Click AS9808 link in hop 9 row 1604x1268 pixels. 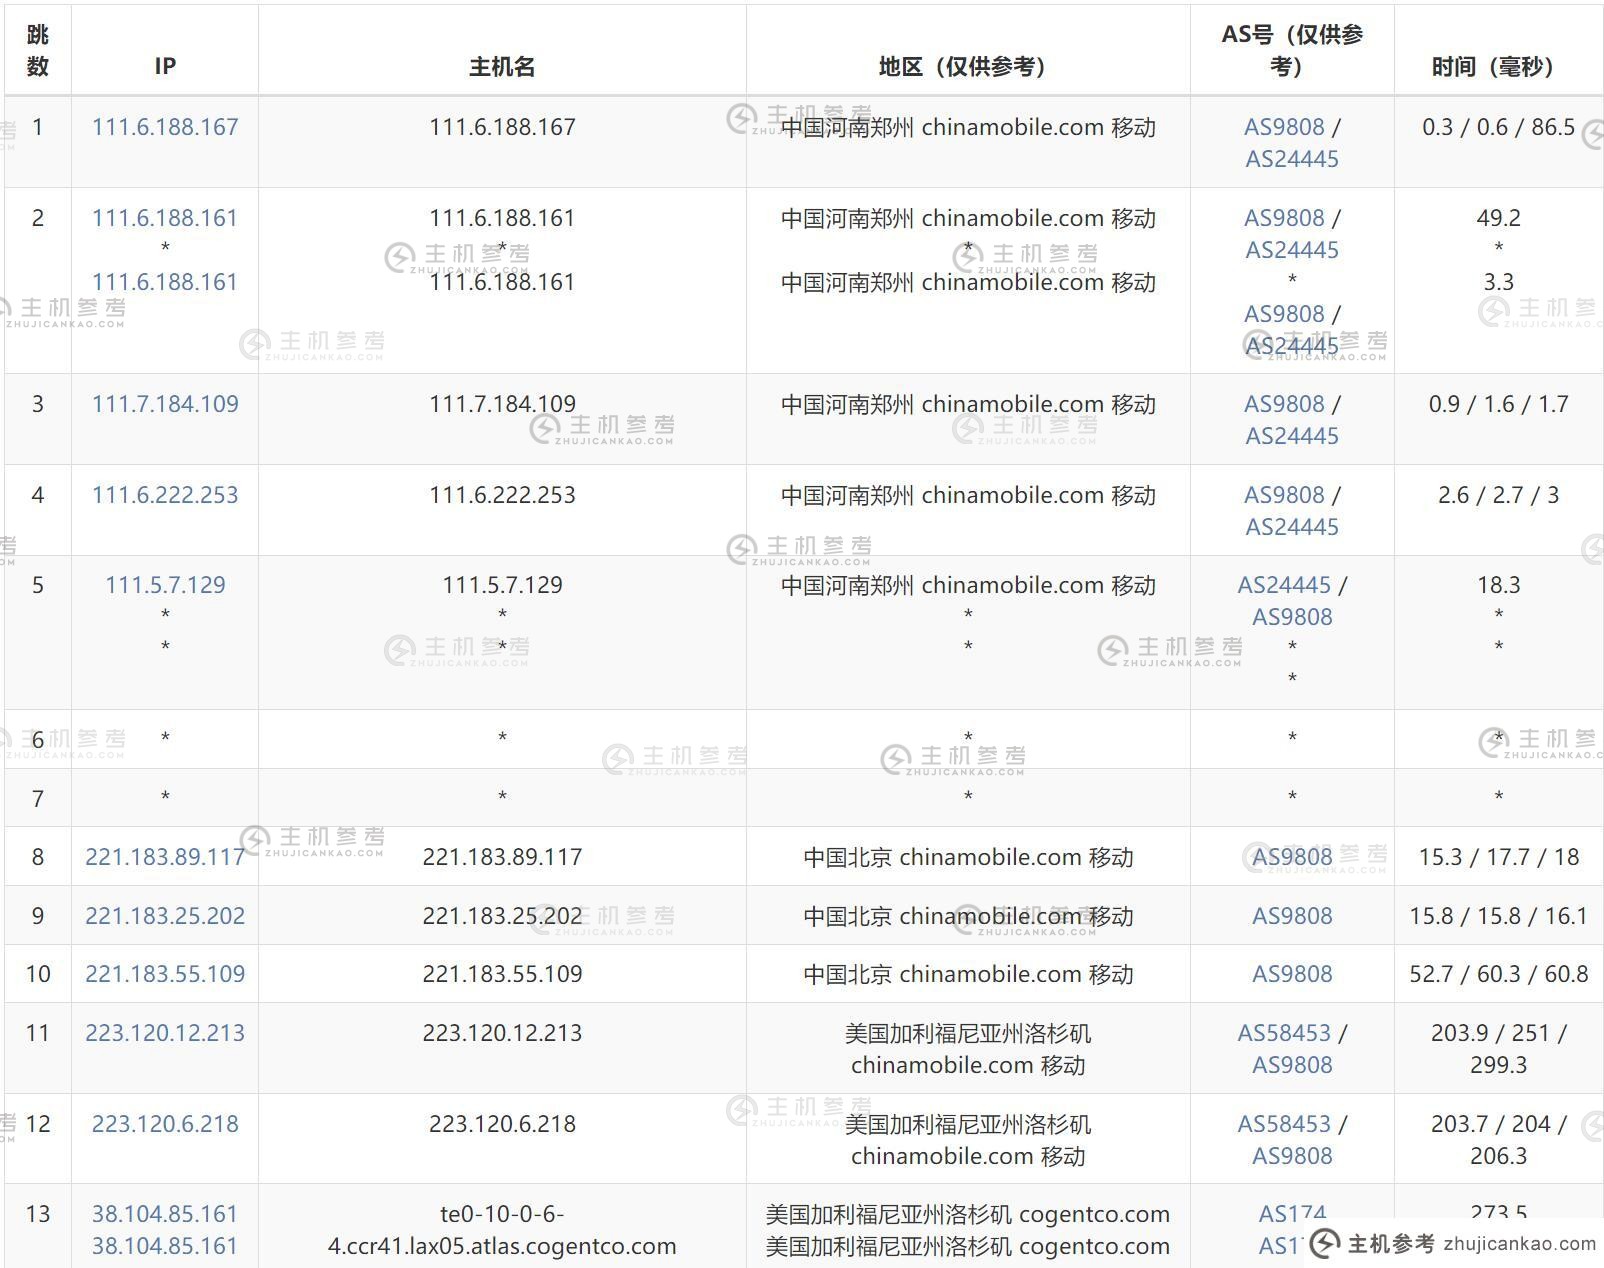coord(1292,916)
